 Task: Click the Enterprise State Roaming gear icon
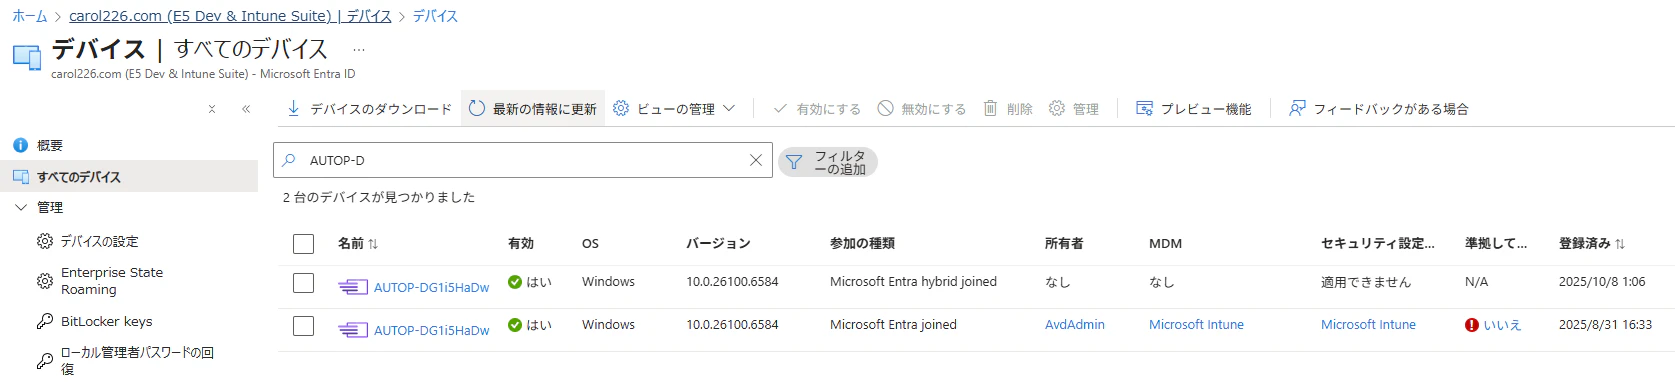[45, 281]
